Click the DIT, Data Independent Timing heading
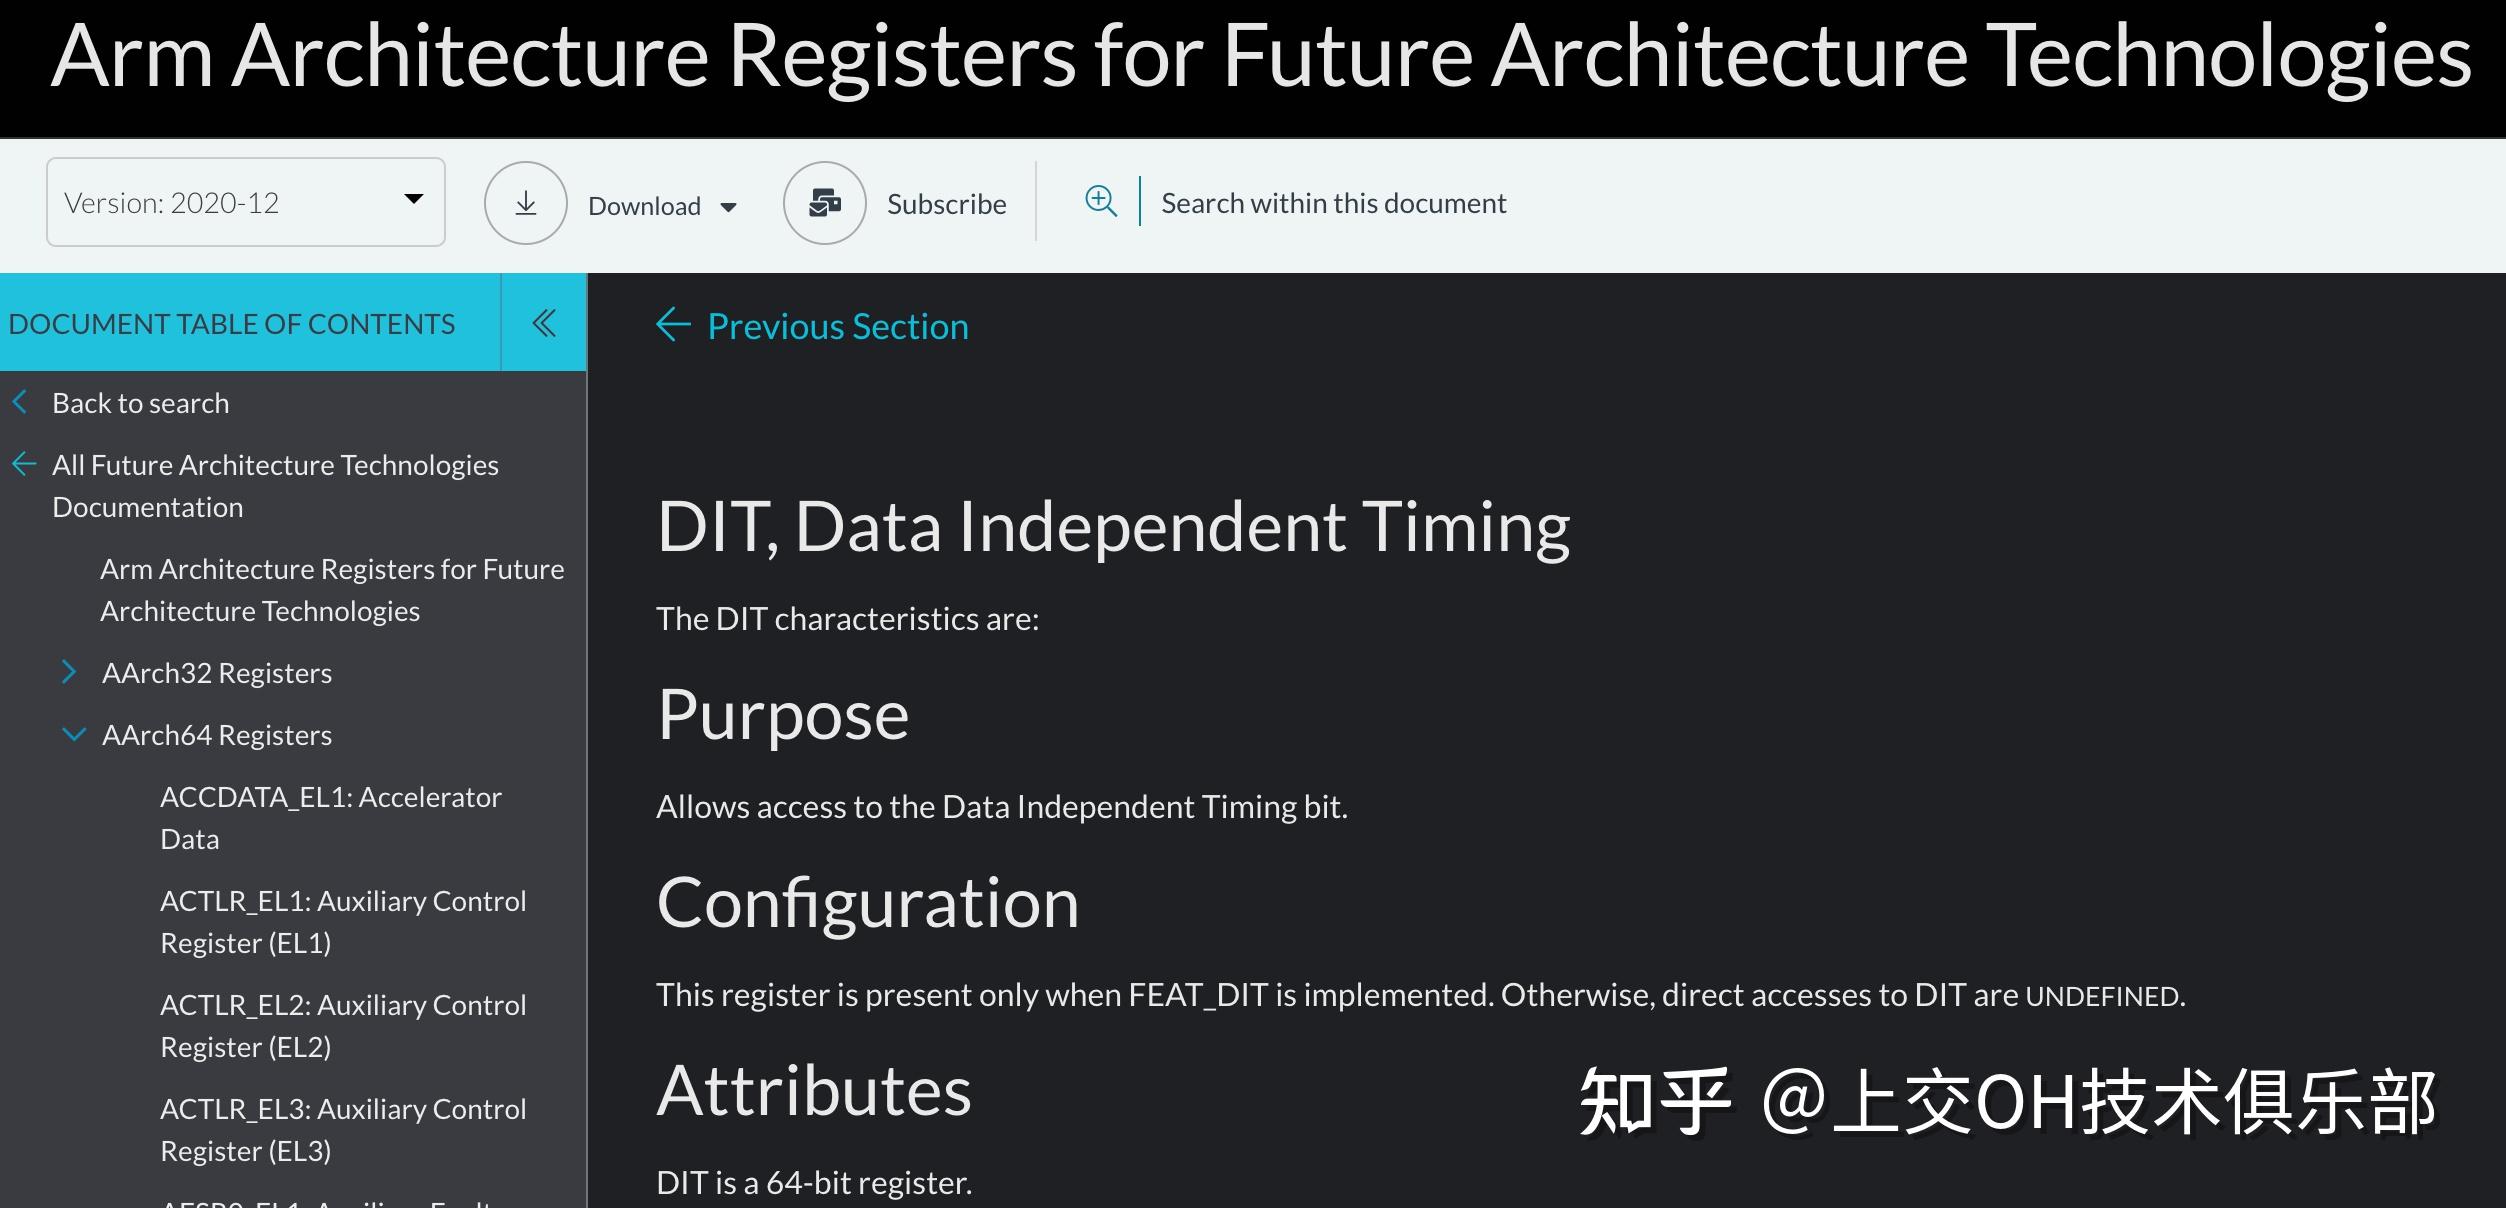Viewport: 2506px width, 1208px height. click(x=1113, y=526)
